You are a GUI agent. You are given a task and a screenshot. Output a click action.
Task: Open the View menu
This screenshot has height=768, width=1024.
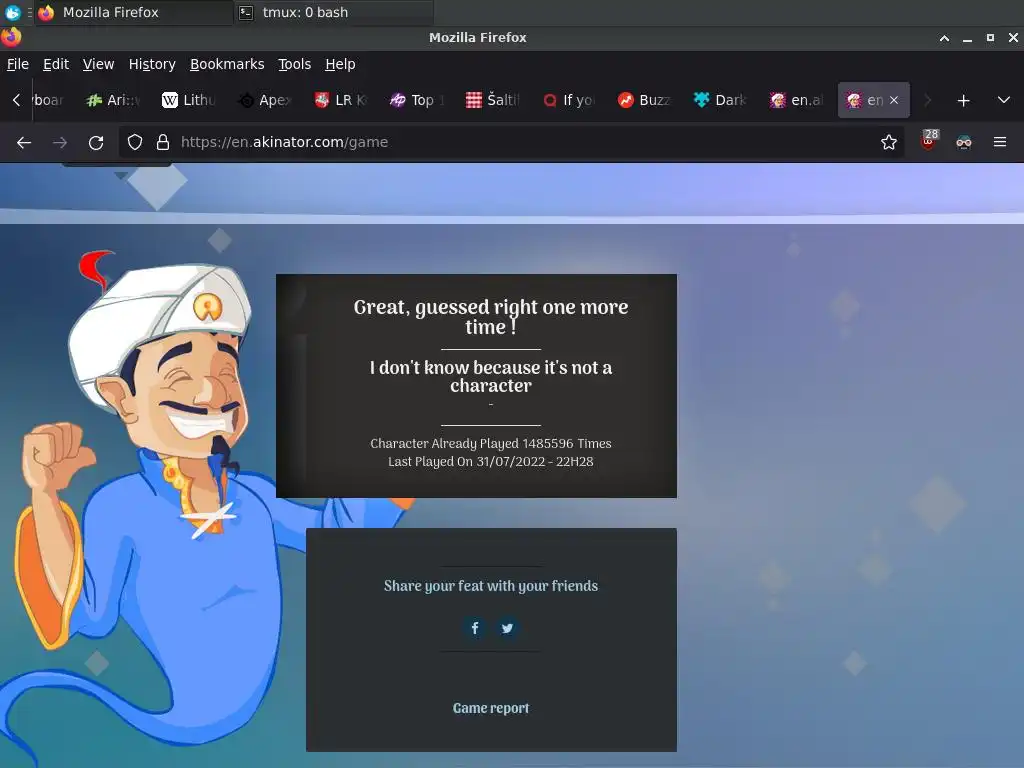tap(99, 64)
